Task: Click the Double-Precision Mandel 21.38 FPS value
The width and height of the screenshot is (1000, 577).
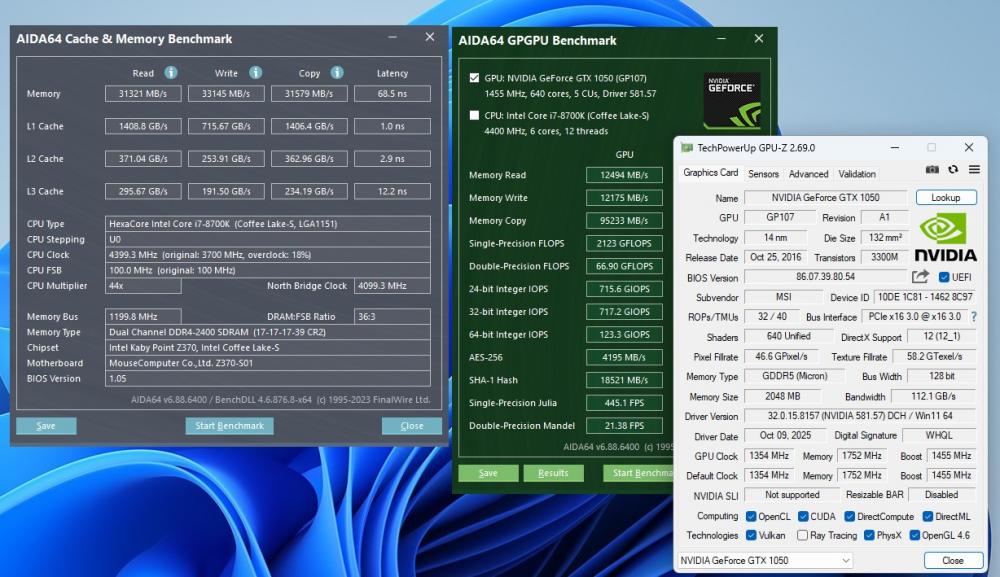Action: [x=624, y=425]
